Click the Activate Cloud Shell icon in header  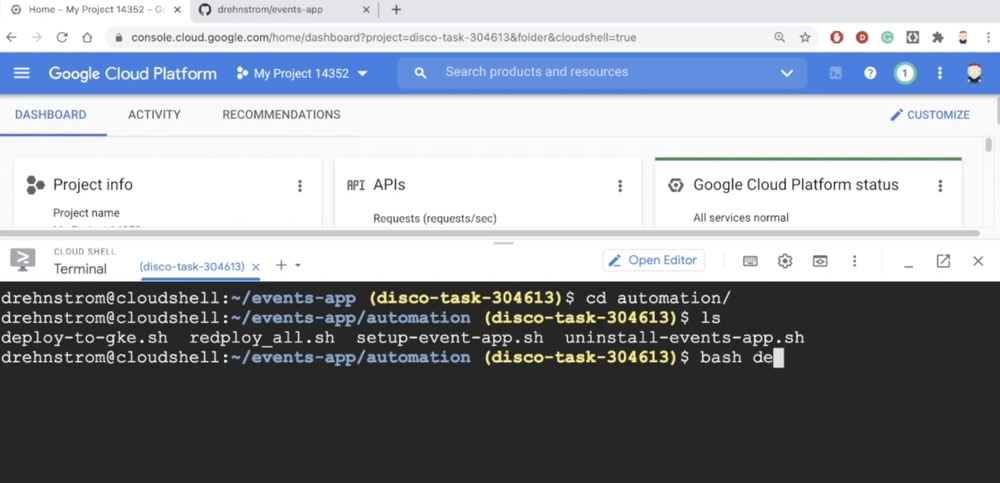click(835, 73)
